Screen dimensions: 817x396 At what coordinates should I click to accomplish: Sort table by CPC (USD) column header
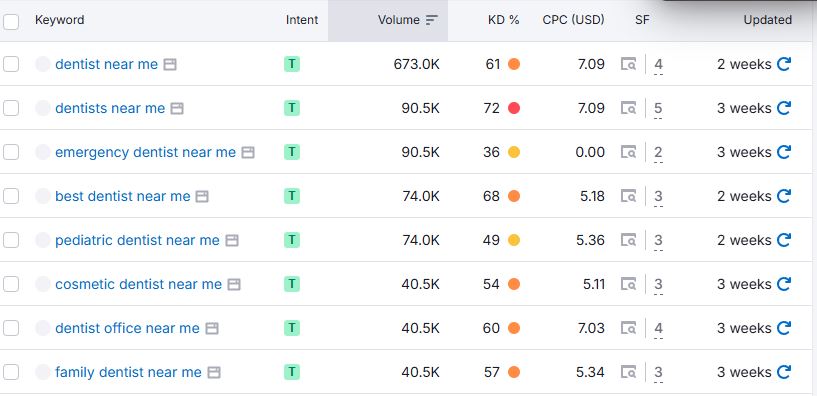click(573, 20)
